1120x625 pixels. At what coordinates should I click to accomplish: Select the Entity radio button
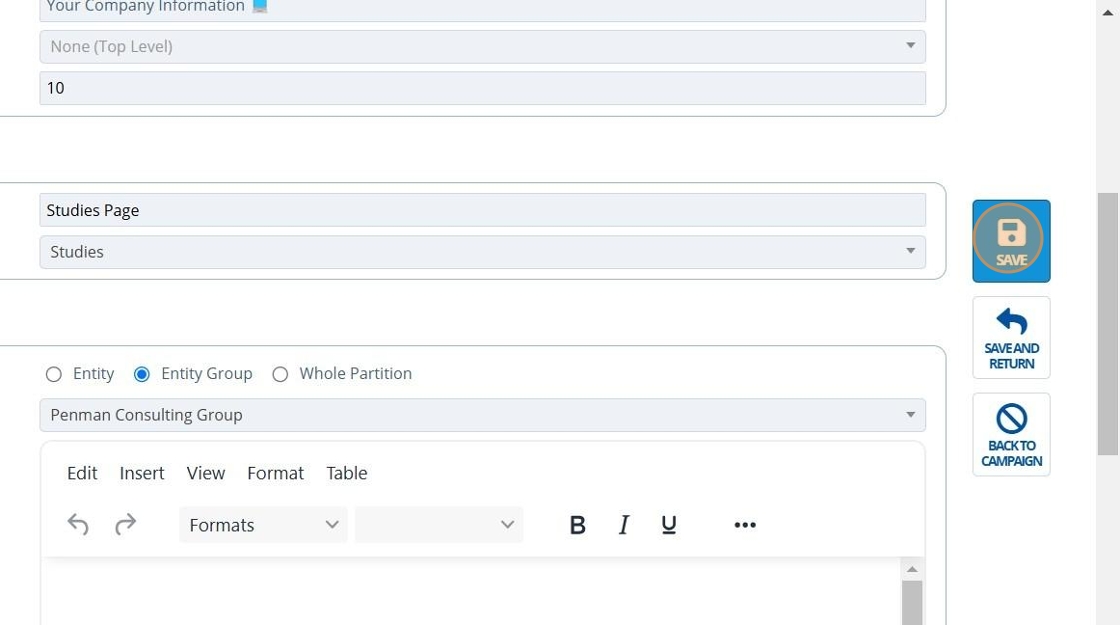tap(54, 374)
